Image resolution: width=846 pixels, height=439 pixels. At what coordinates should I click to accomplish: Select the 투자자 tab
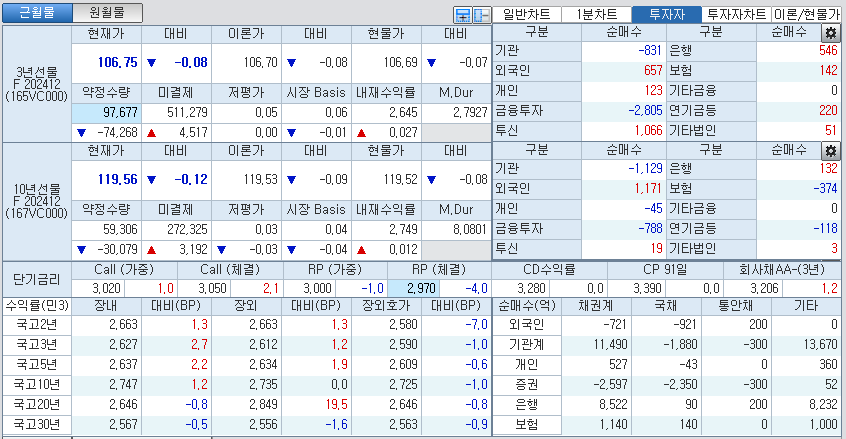point(666,15)
